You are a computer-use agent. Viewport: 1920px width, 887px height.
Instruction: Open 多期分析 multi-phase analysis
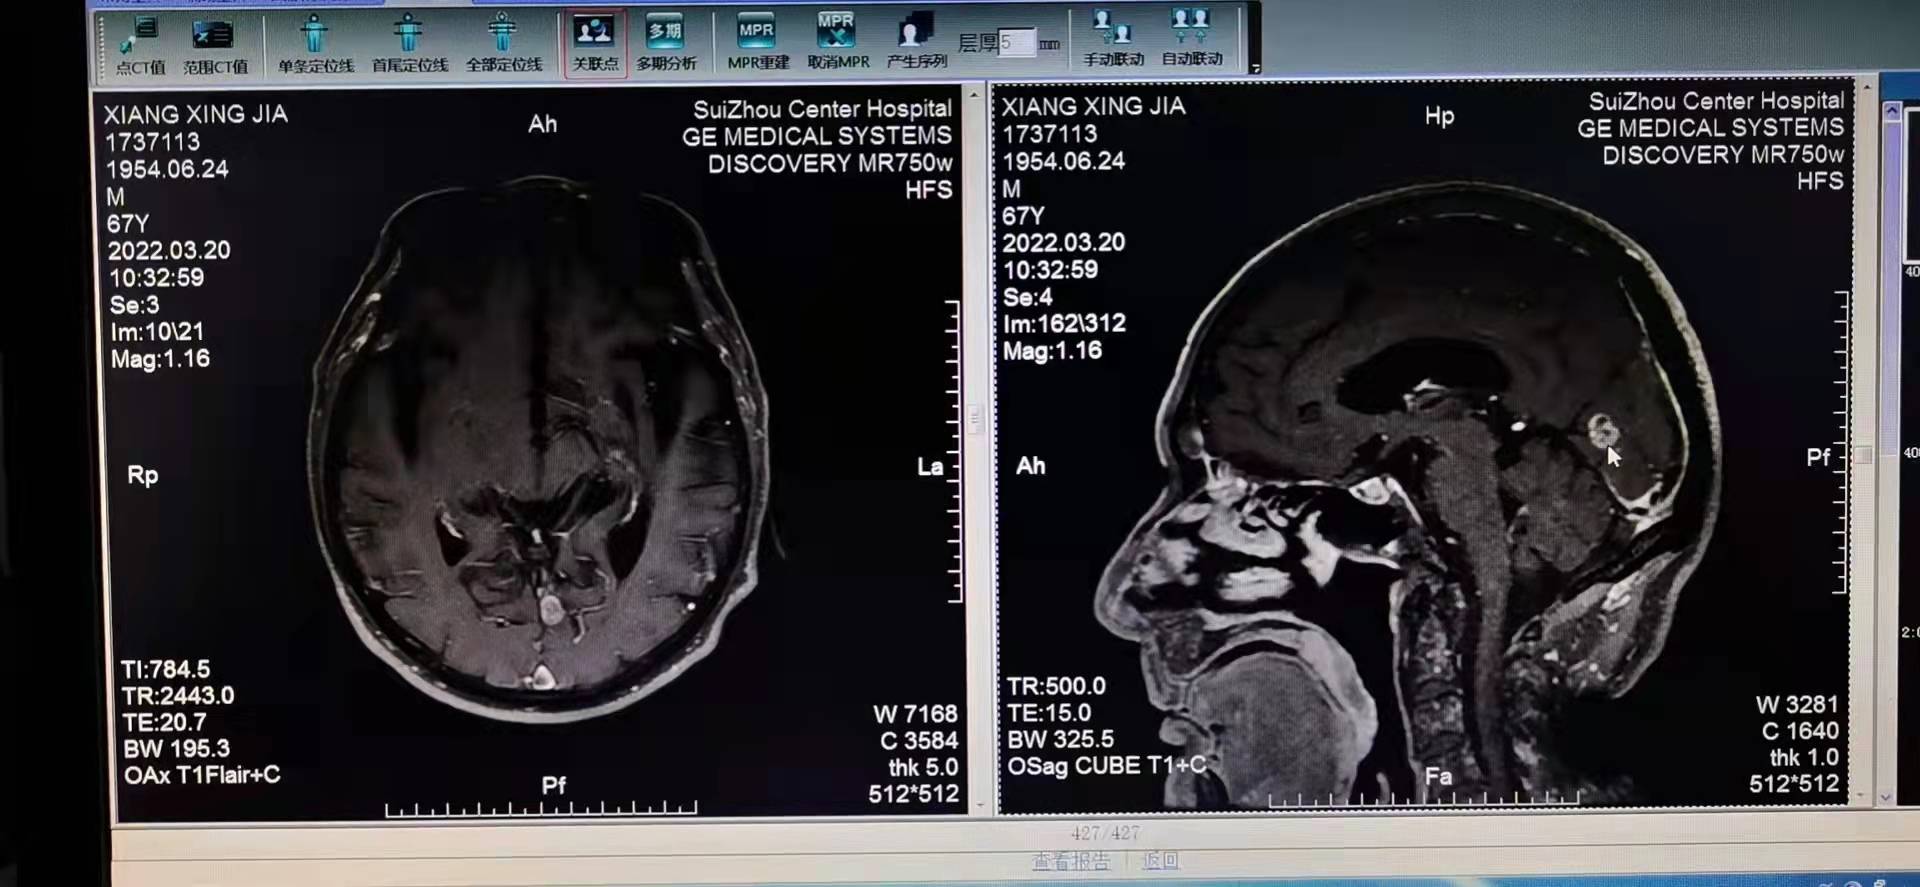pos(666,43)
